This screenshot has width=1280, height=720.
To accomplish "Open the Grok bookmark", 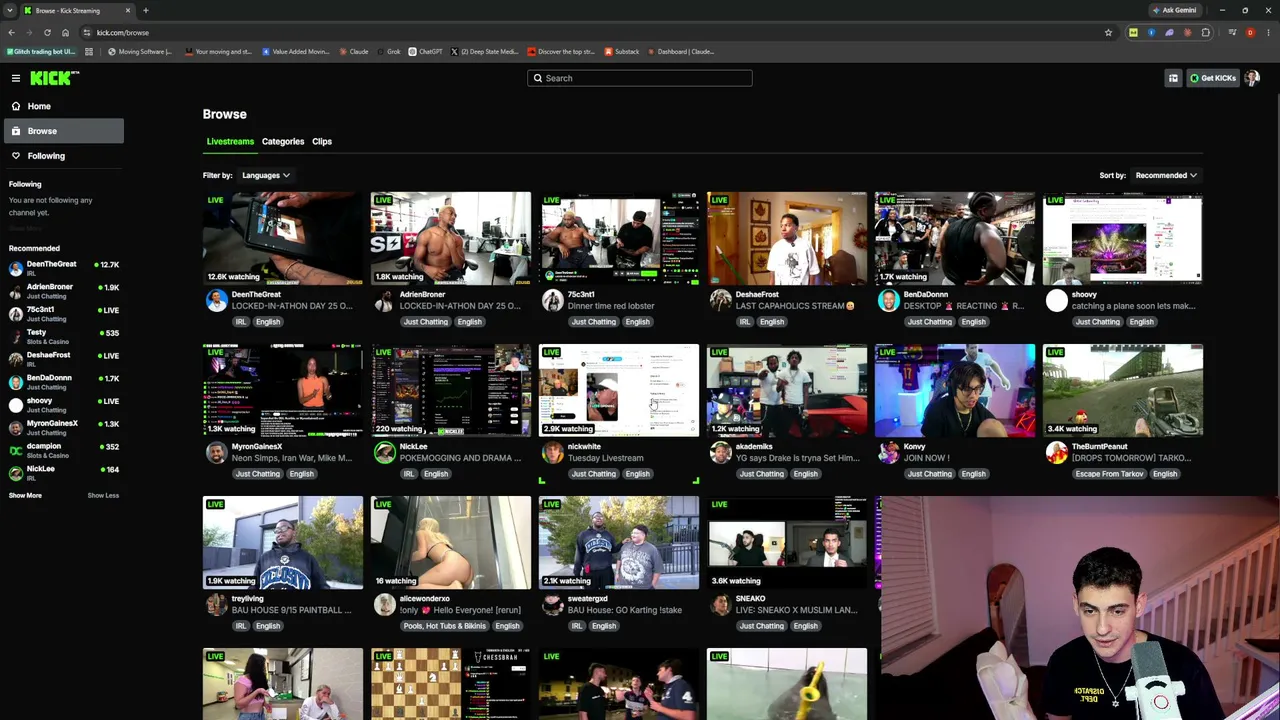I will click(x=388, y=52).
